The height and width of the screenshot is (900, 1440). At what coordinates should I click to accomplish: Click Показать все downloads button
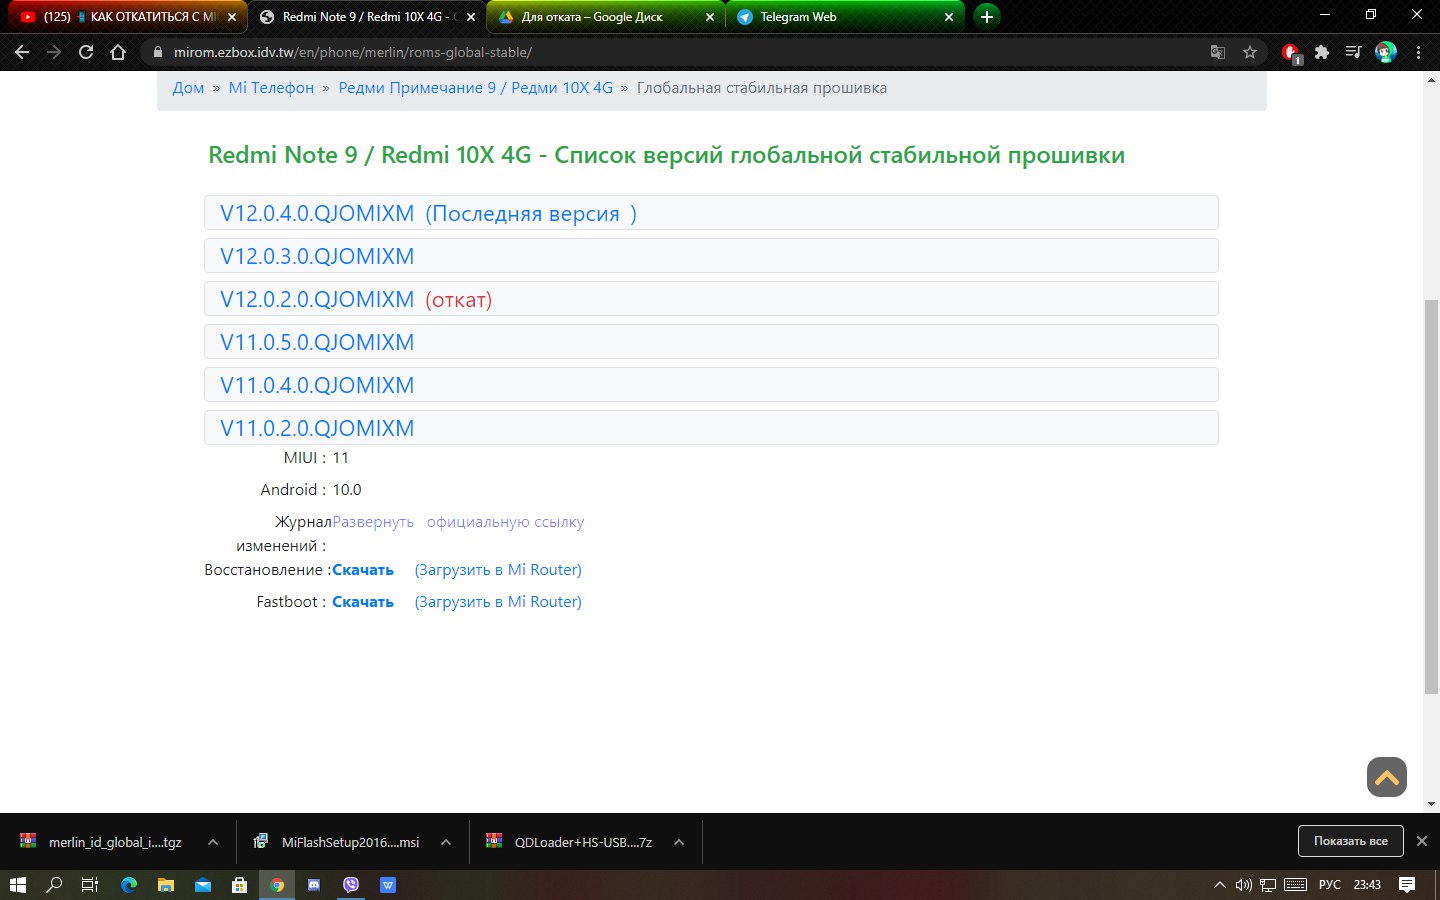tap(1351, 841)
